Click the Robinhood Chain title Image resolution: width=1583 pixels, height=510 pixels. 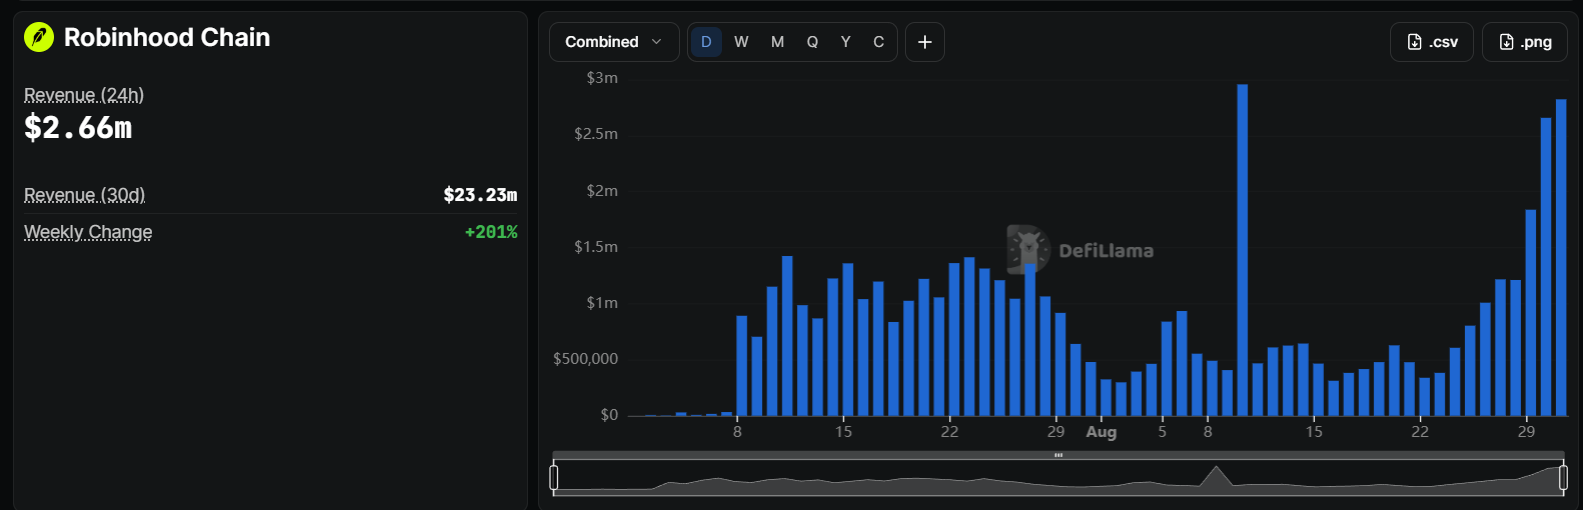tap(167, 38)
